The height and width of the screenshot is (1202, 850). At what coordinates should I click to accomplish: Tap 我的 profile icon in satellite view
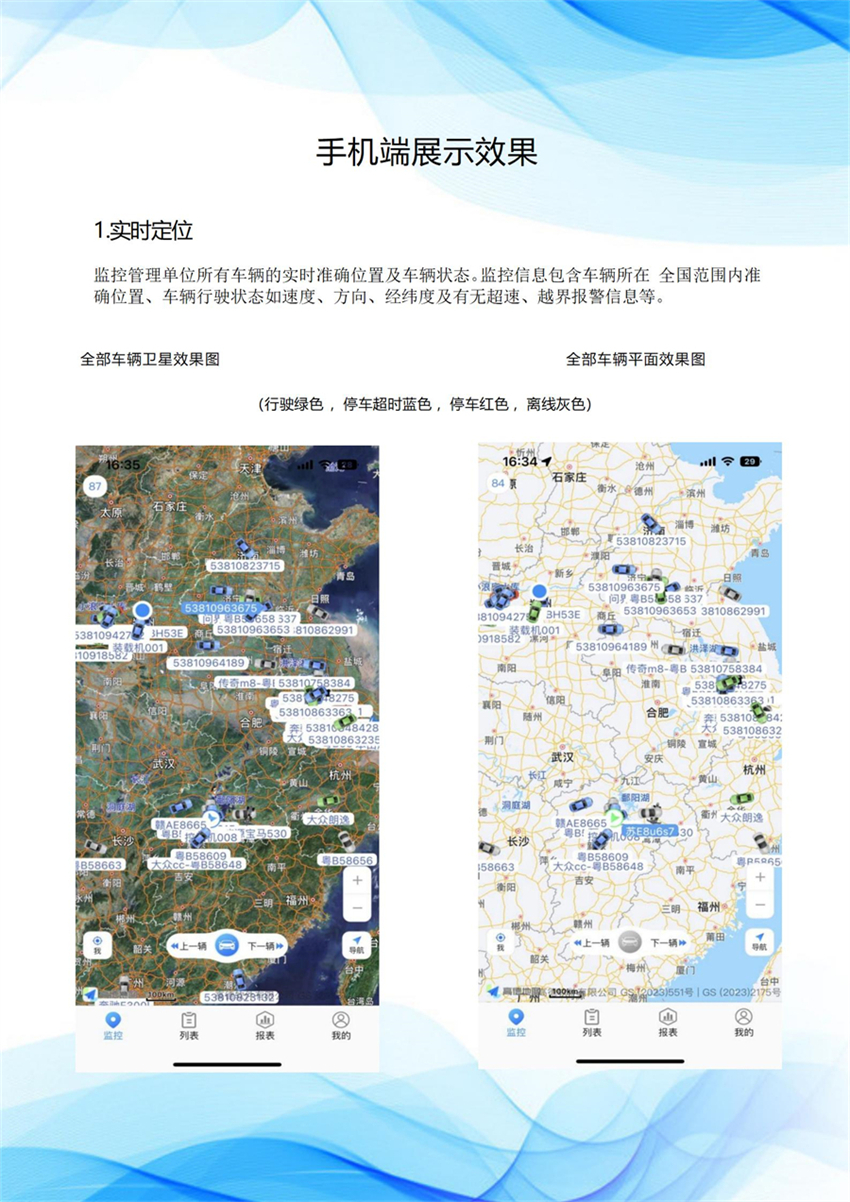341,1025
